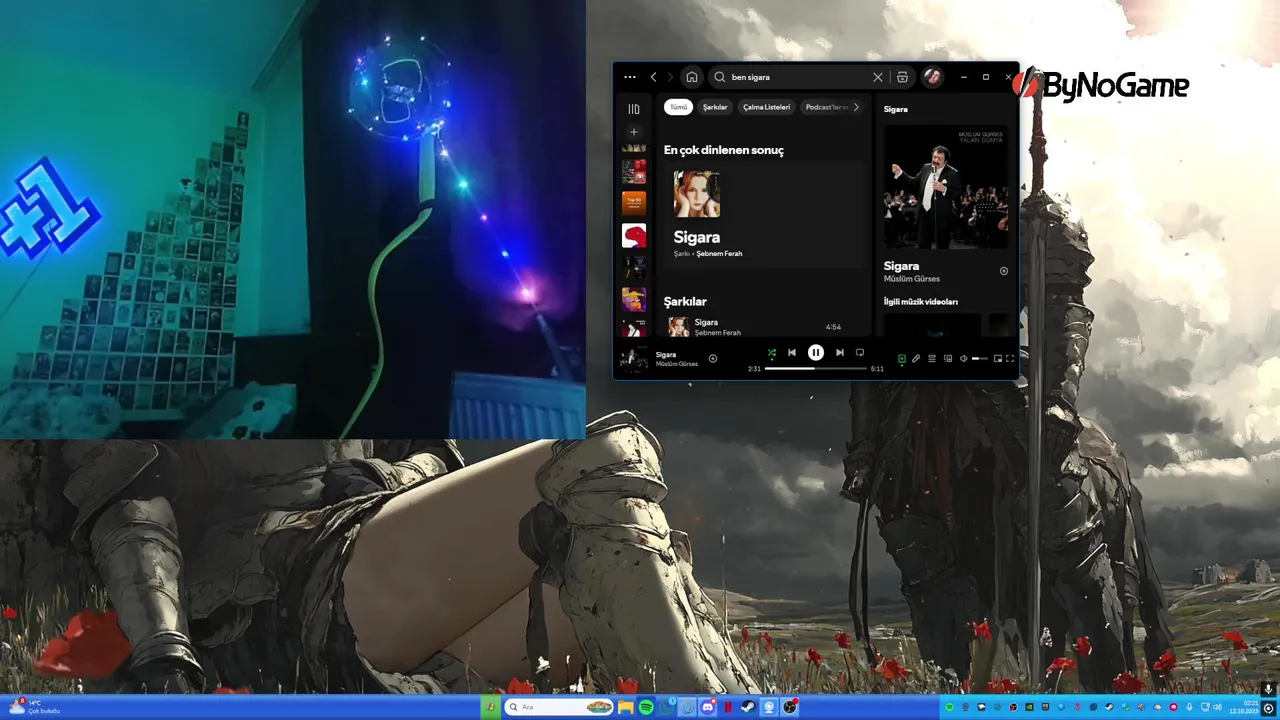
Task: Open the Windows Start button
Action: point(490,707)
